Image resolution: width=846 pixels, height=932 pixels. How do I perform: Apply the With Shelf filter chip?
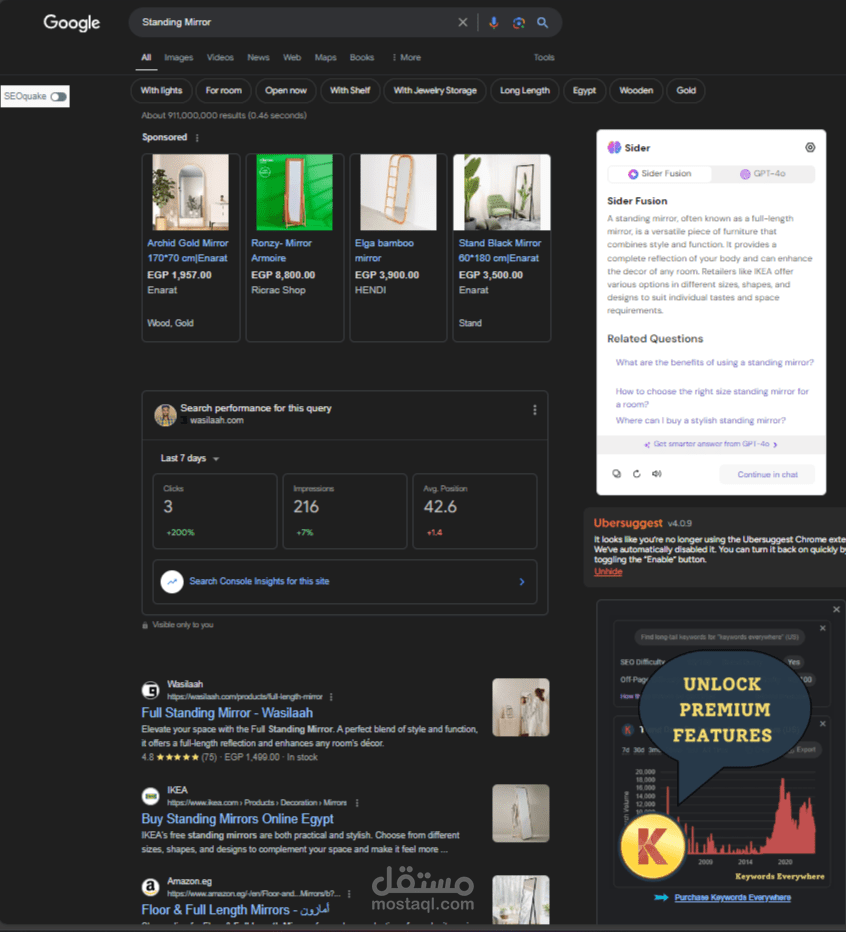tap(350, 90)
